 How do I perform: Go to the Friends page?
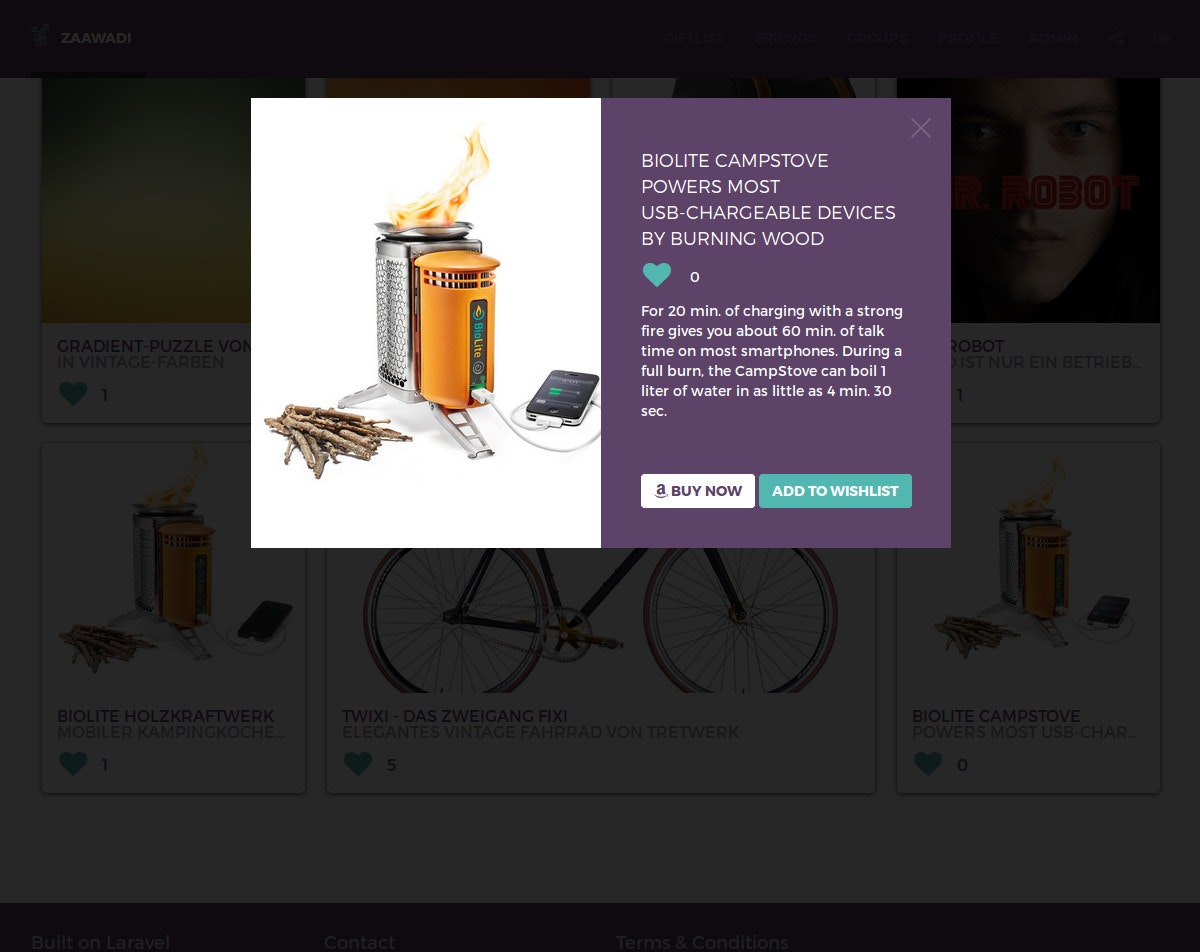(786, 39)
